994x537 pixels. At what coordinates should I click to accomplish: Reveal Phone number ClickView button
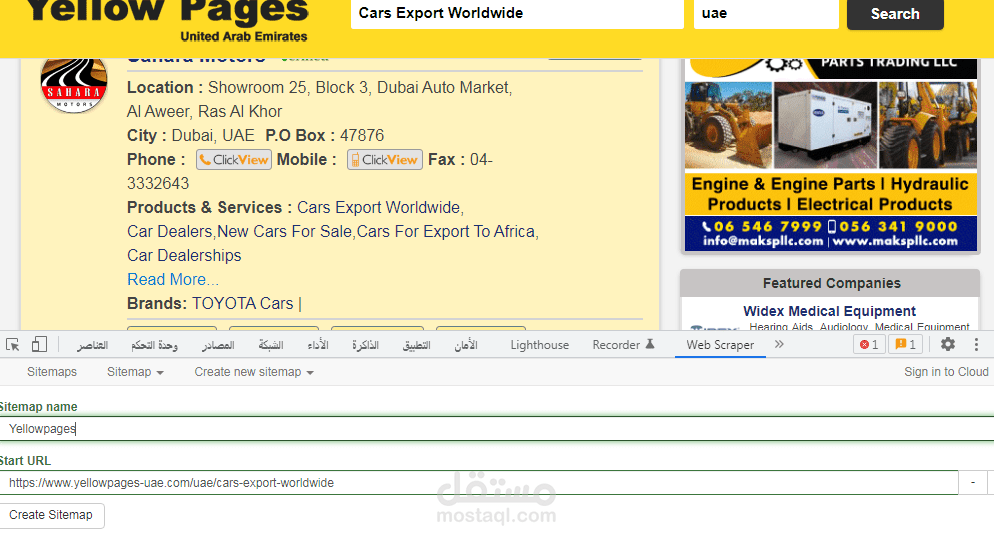point(234,160)
